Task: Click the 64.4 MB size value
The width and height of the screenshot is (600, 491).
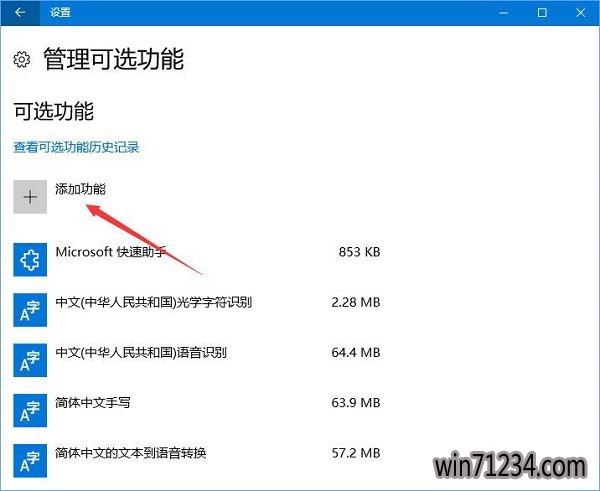Action: coord(356,352)
